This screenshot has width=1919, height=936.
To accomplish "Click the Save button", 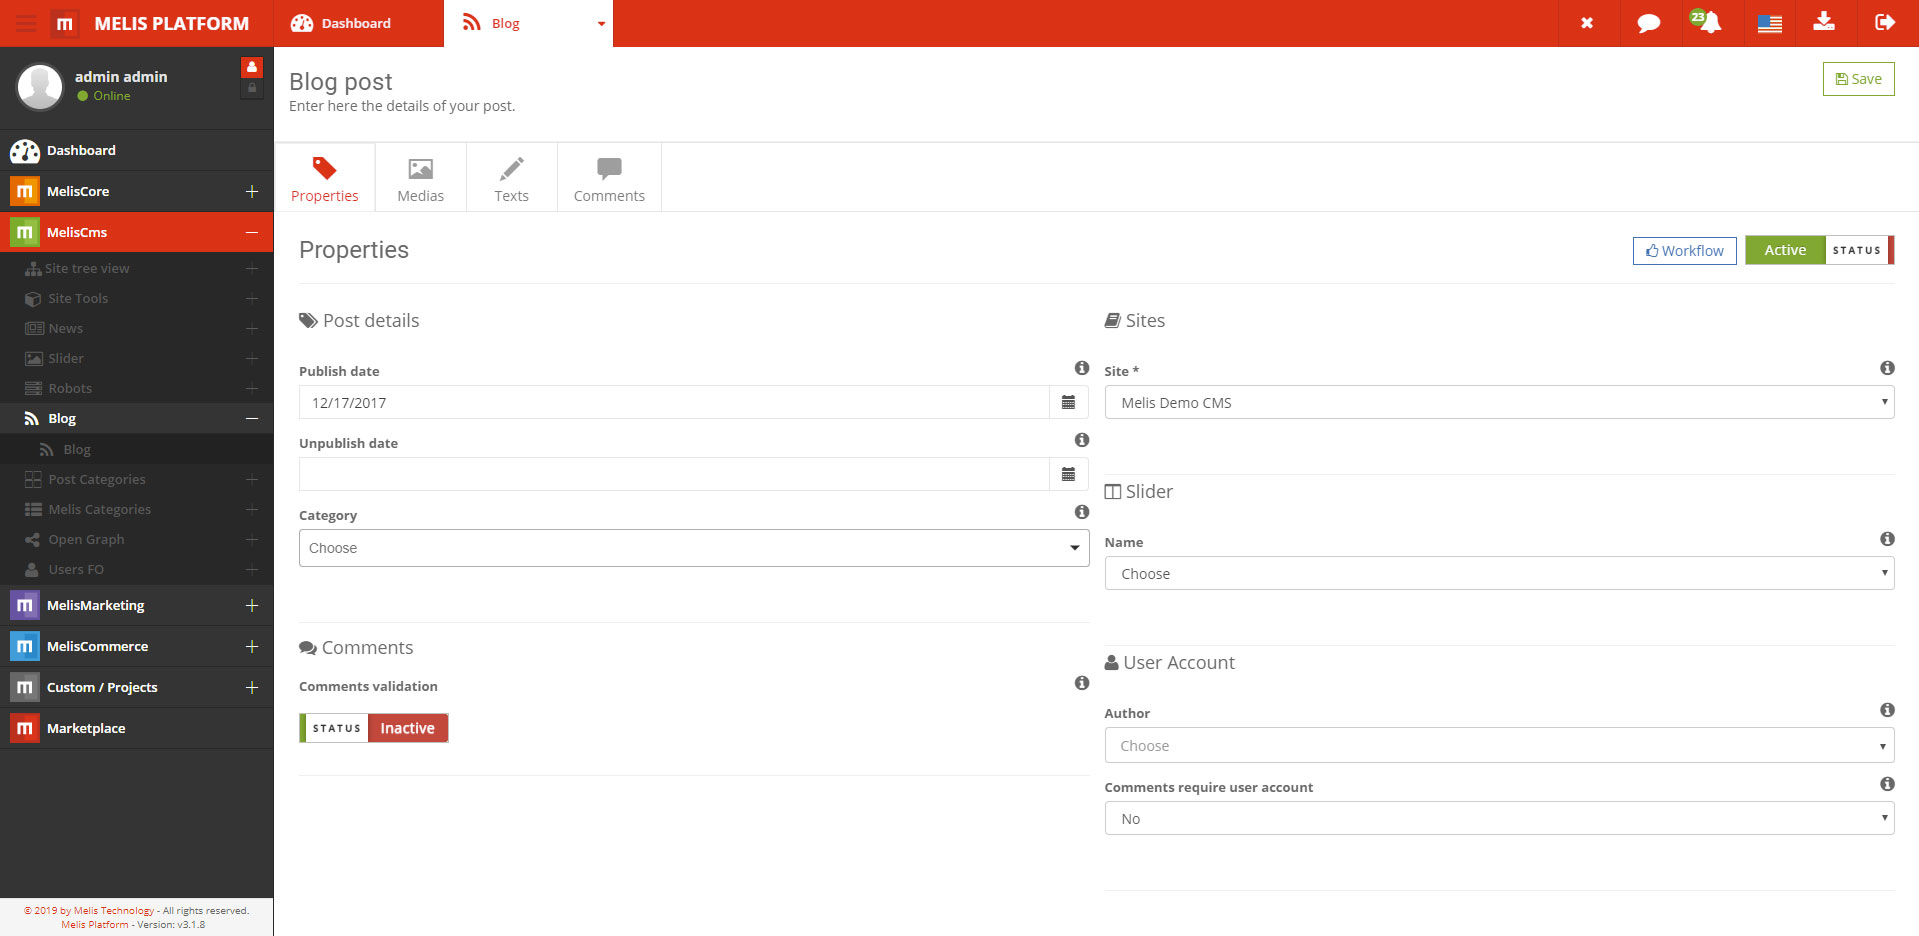I will [x=1857, y=79].
